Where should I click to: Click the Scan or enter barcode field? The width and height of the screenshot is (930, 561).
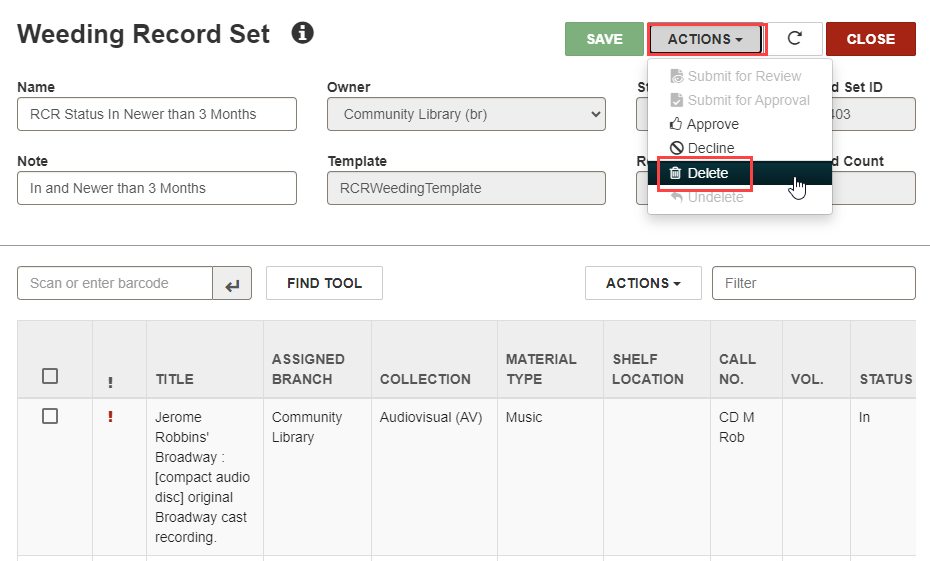pos(115,283)
